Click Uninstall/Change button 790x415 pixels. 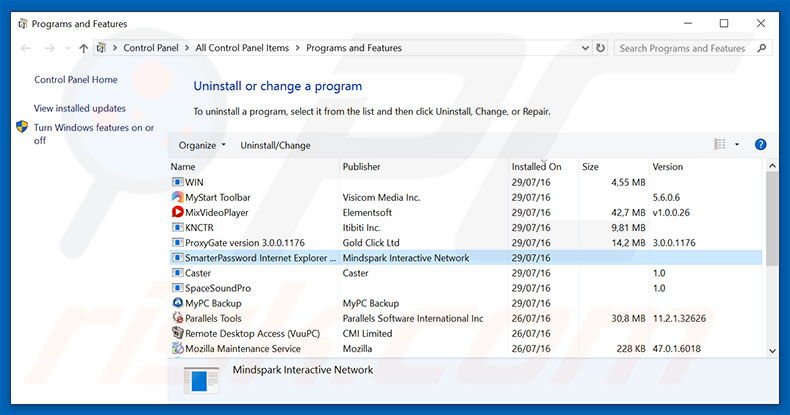click(x=275, y=145)
